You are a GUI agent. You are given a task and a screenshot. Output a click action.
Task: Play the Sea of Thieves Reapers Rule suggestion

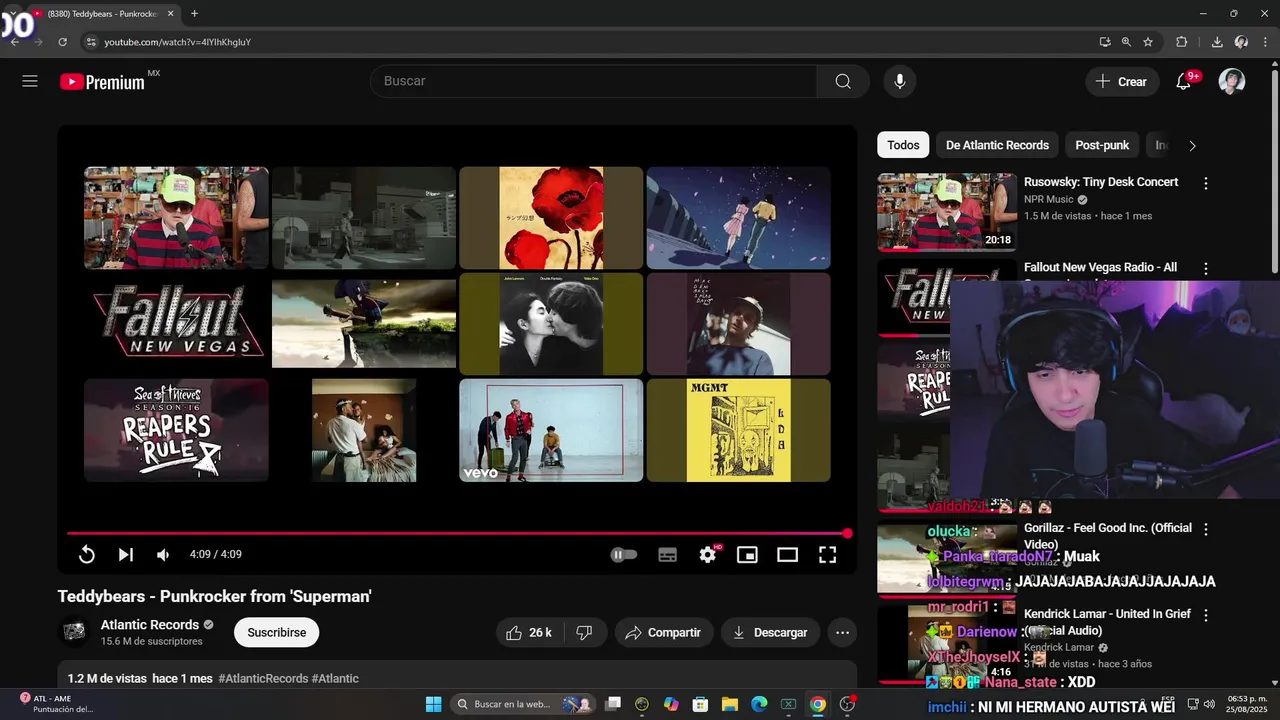pos(176,430)
